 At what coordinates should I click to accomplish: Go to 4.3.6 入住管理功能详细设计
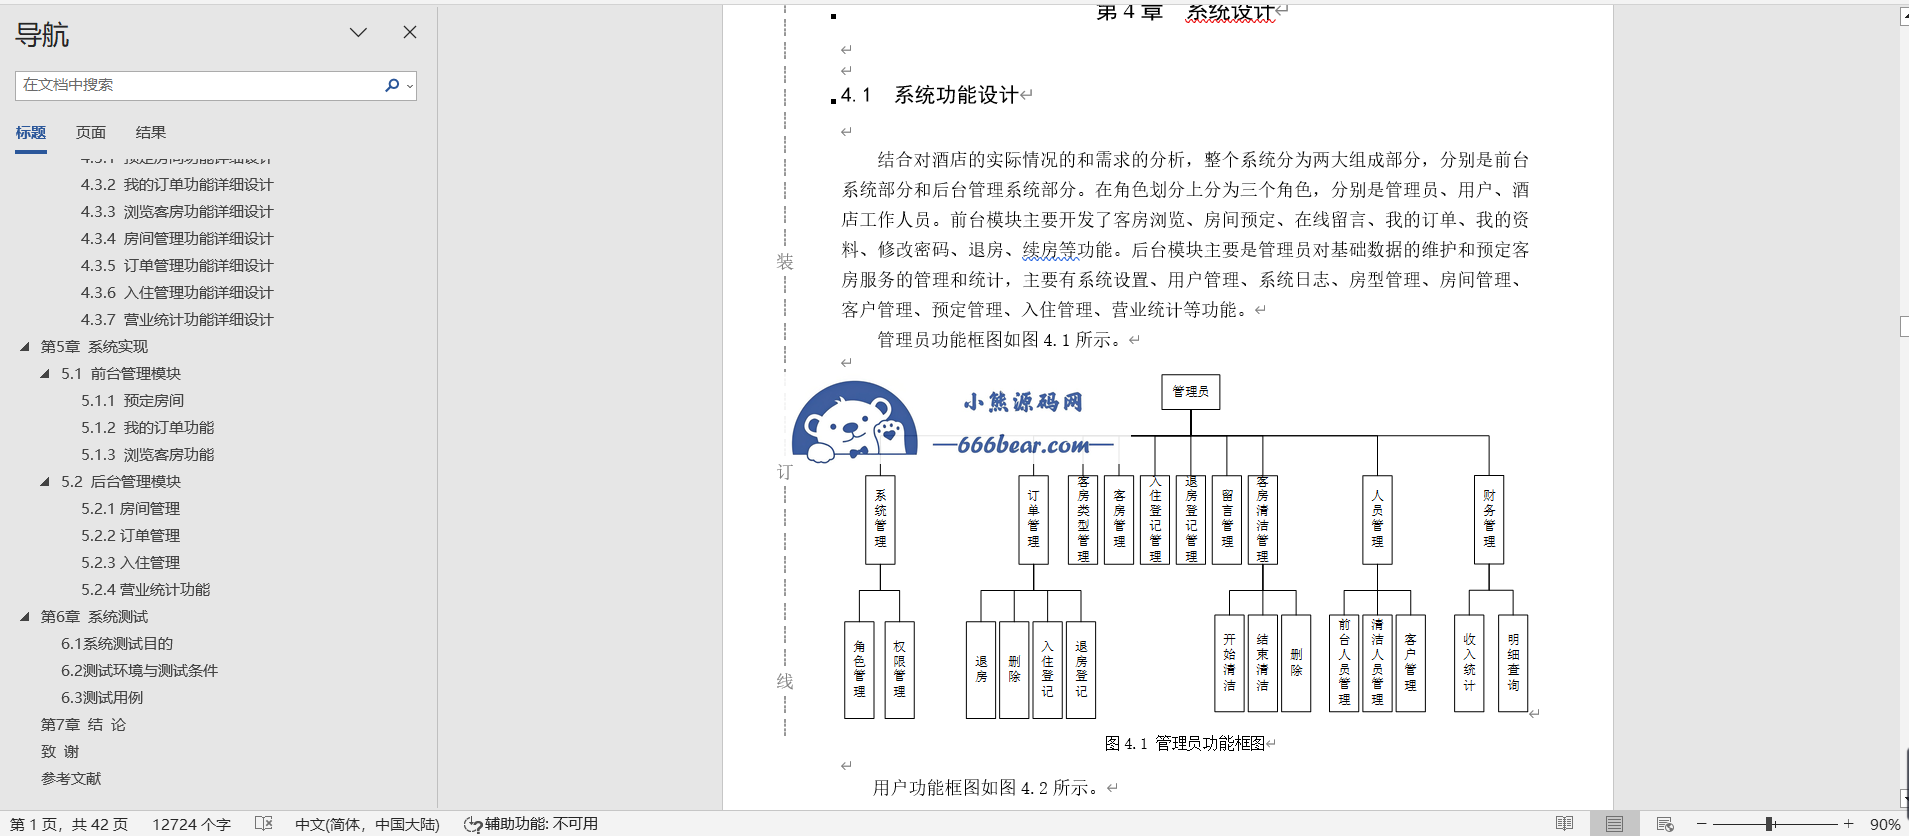coord(177,293)
